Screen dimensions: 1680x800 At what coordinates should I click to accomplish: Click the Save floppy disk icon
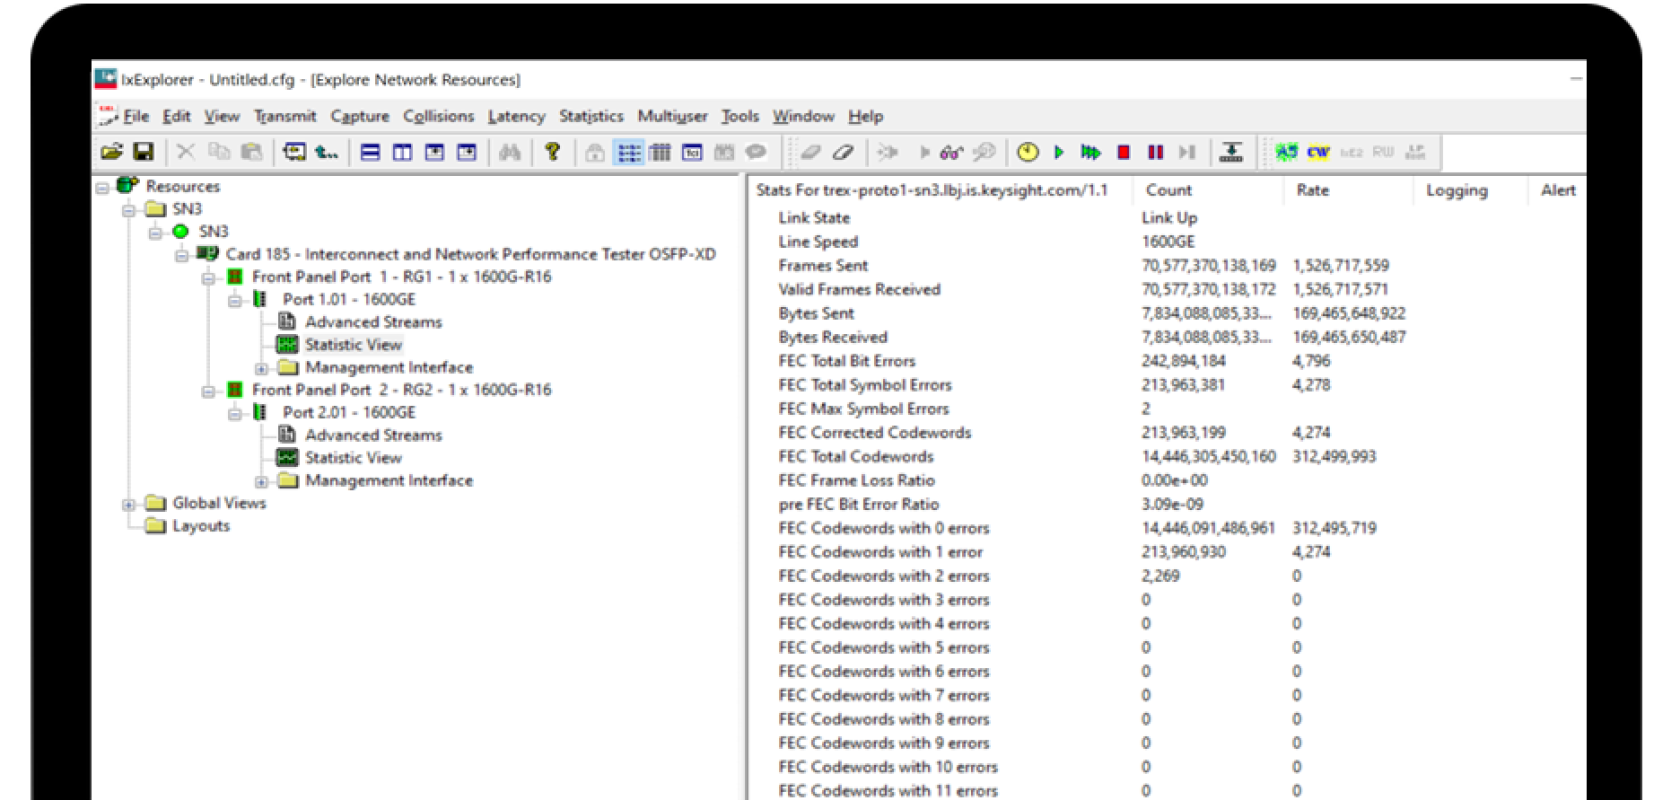coord(144,152)
